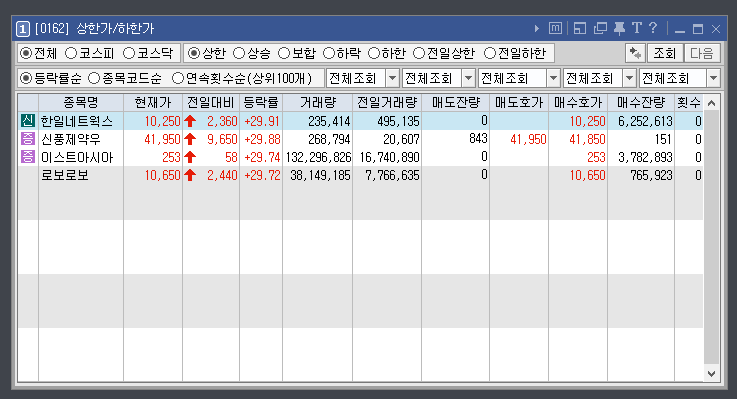The height and width of the screenshot is (399, 737).
Task: Click the 매수호가 column header
Action: pyautogui.click(x=578, y=102)
